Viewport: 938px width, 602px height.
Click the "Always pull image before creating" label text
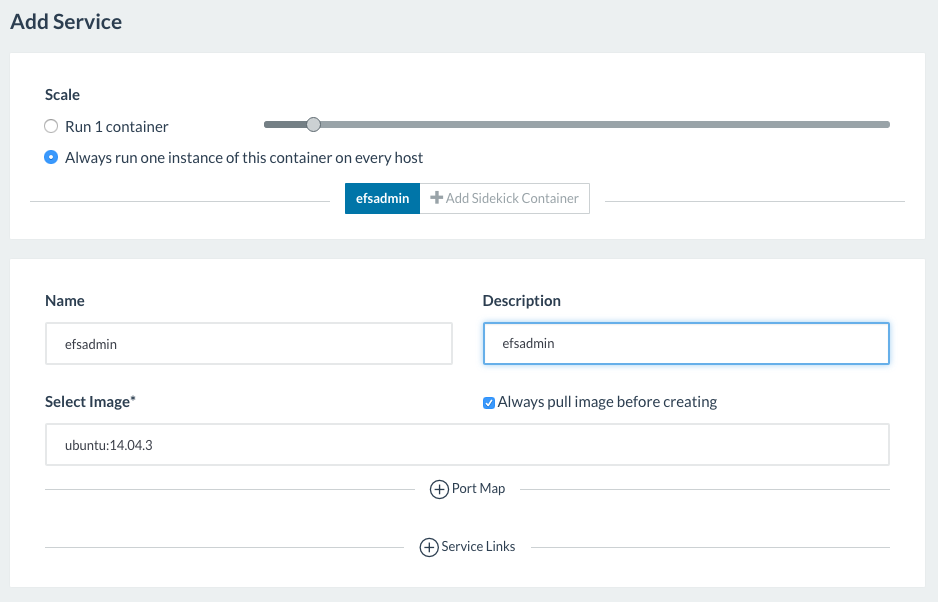[607, 402]
